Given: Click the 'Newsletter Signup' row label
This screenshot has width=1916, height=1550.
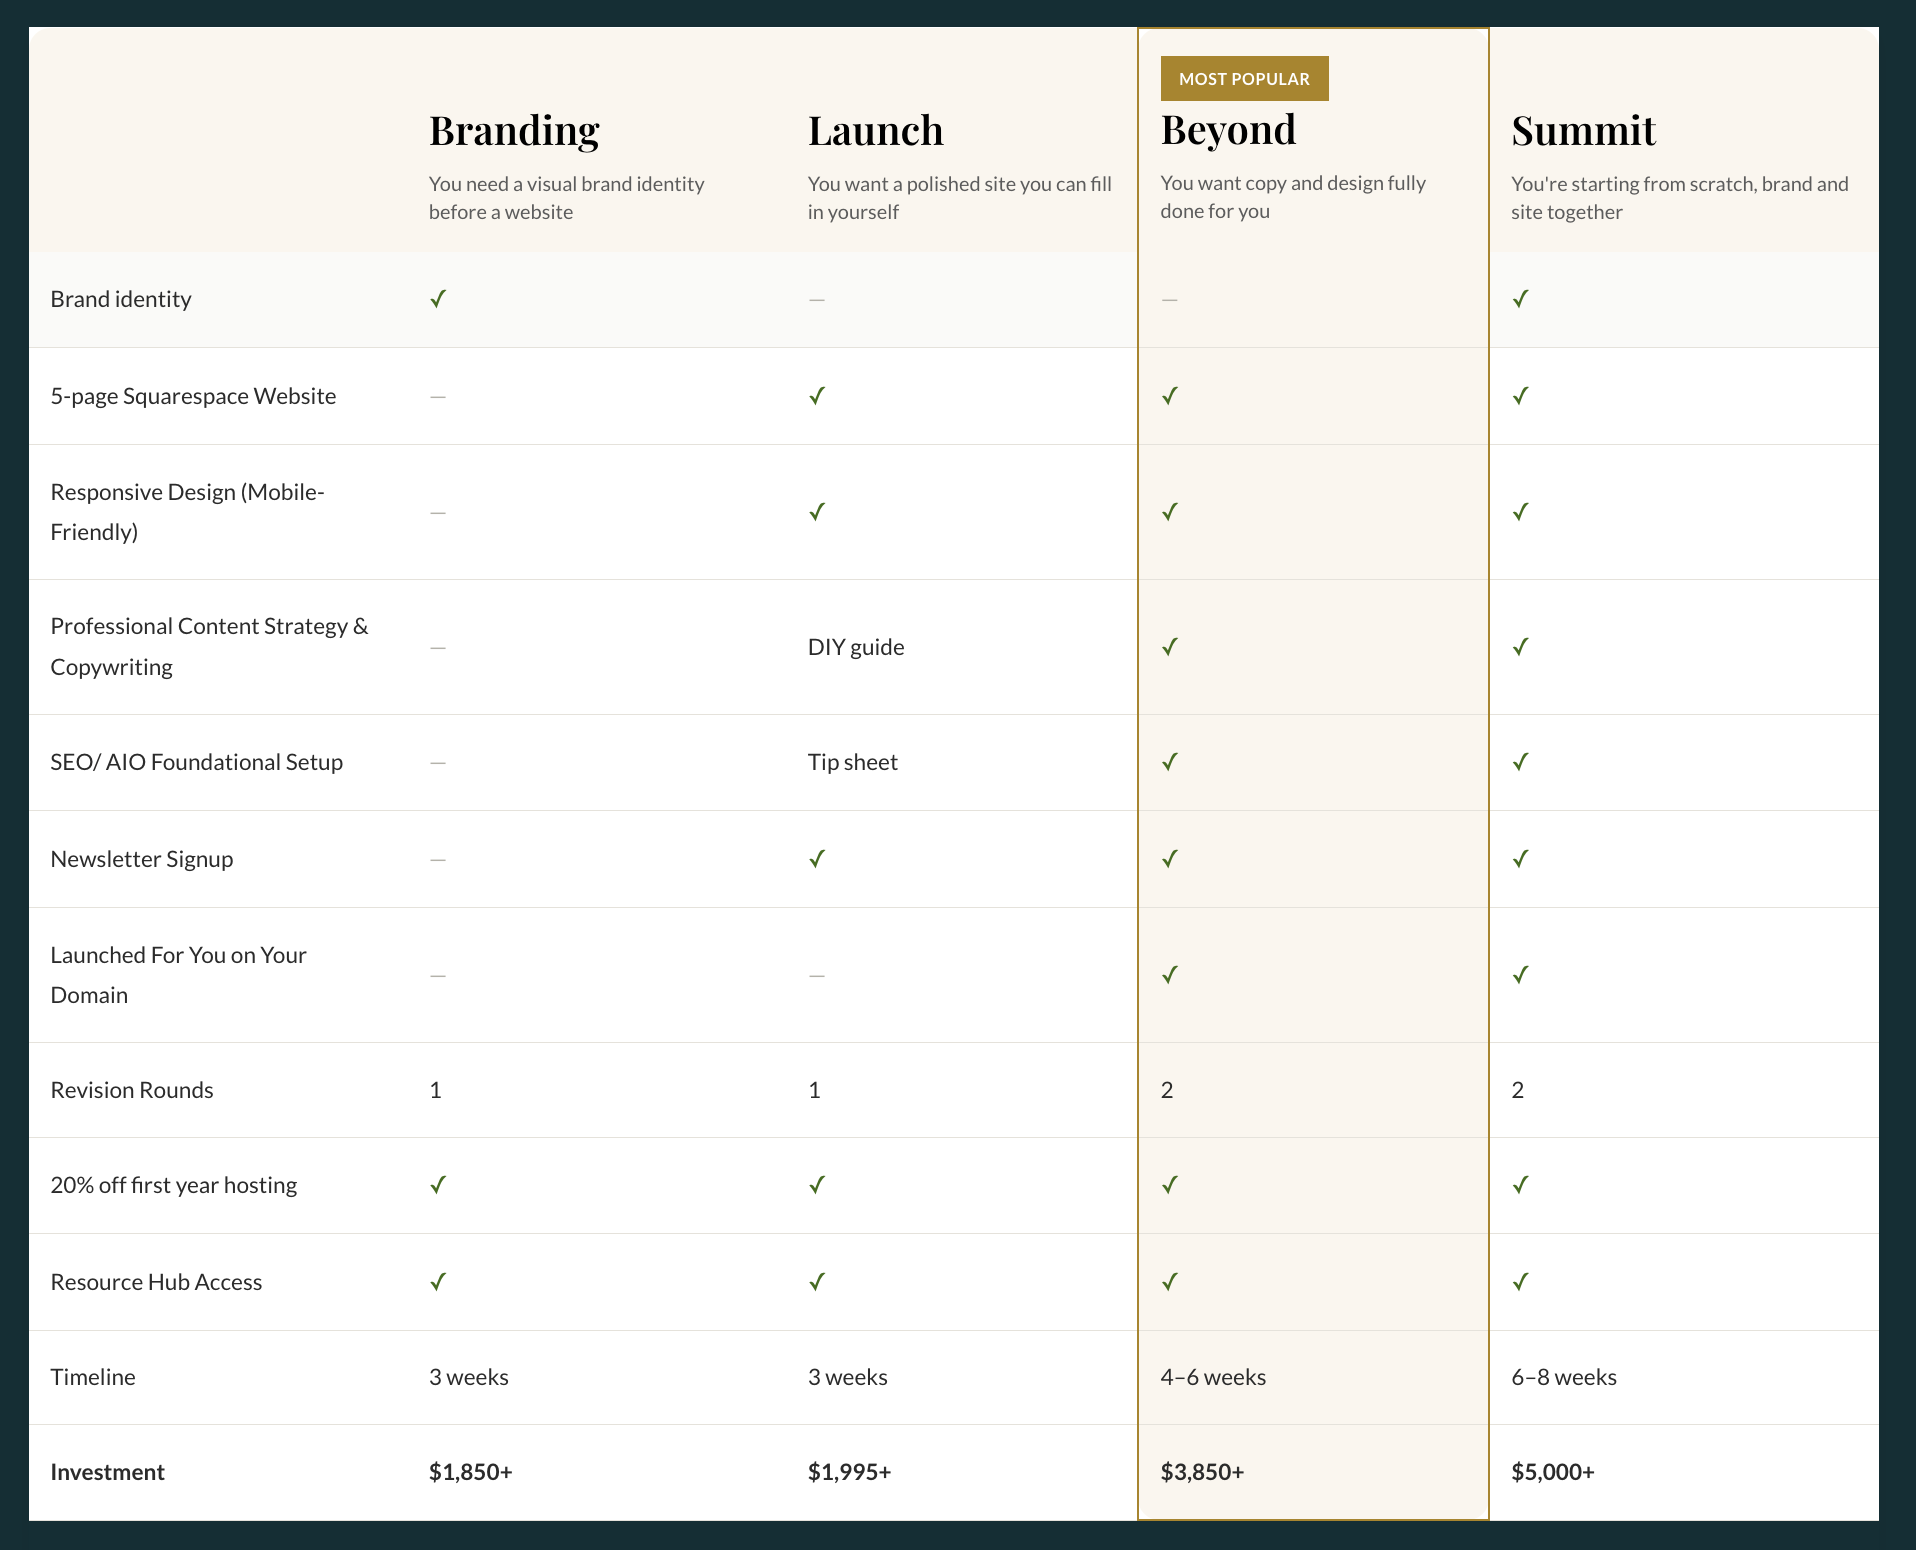Looking at the screenshot, I should click(142, 859).
